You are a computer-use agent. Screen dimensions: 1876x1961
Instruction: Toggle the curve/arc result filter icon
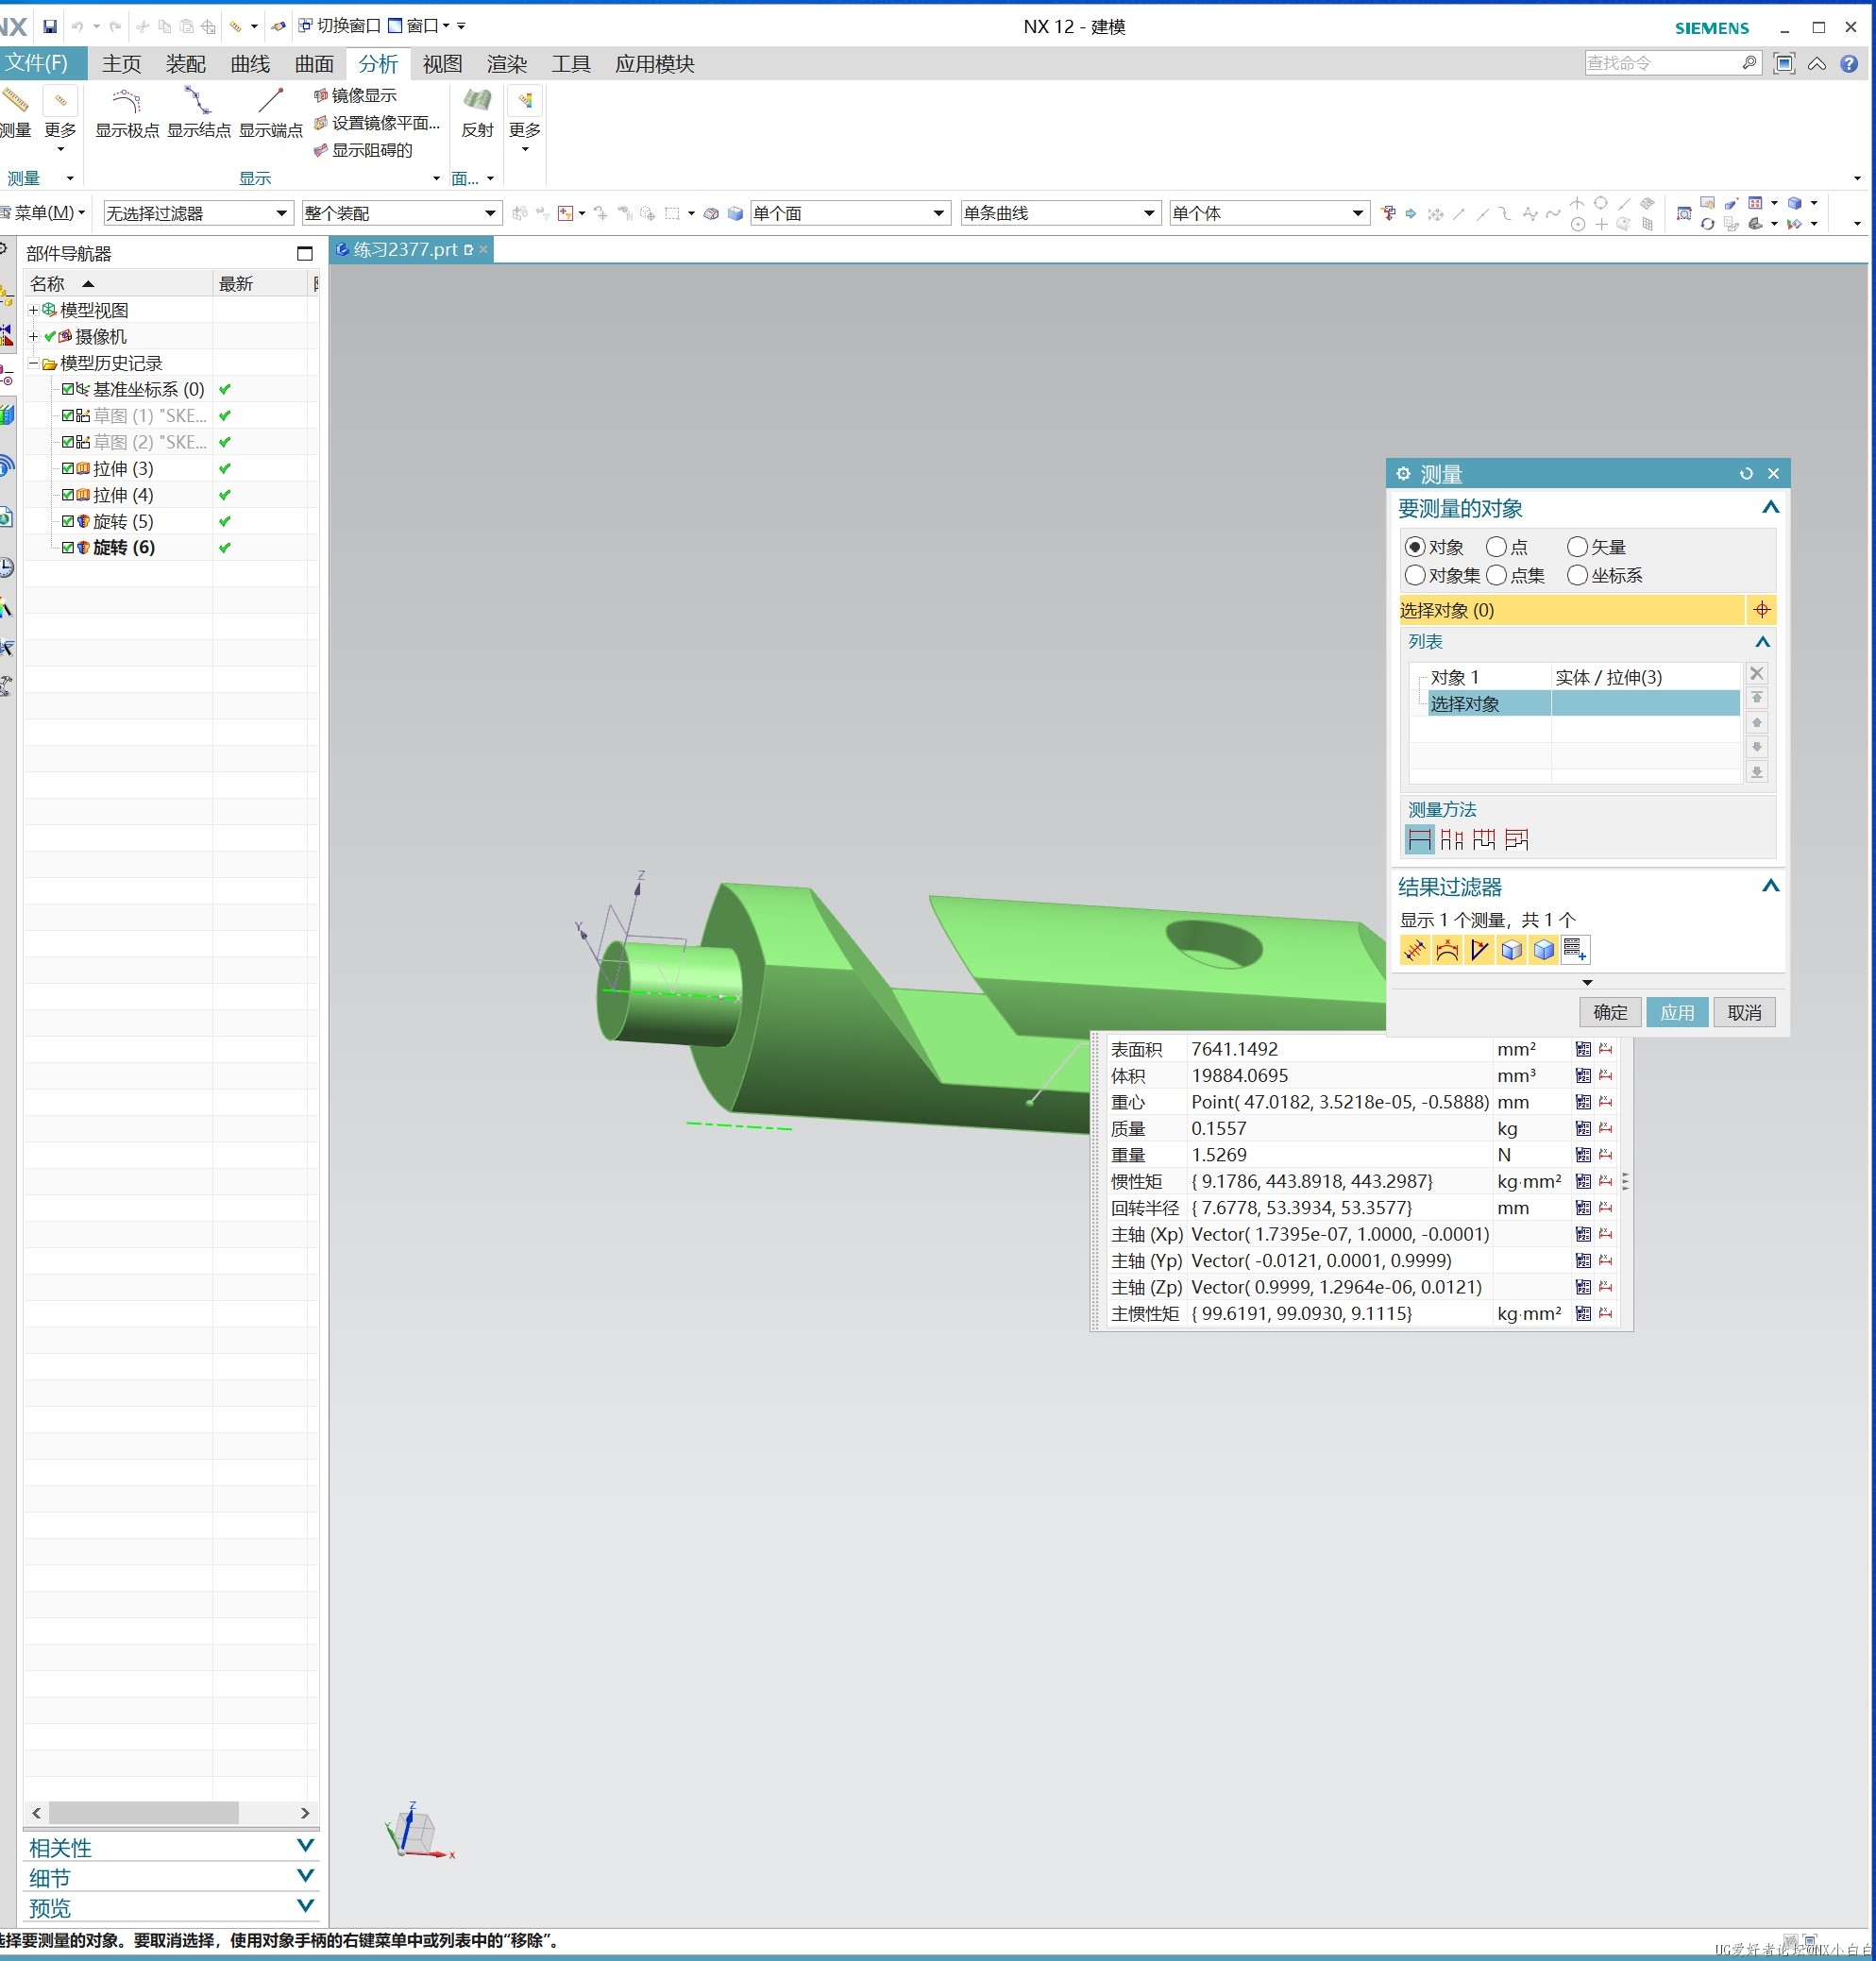click(1447, 950)
